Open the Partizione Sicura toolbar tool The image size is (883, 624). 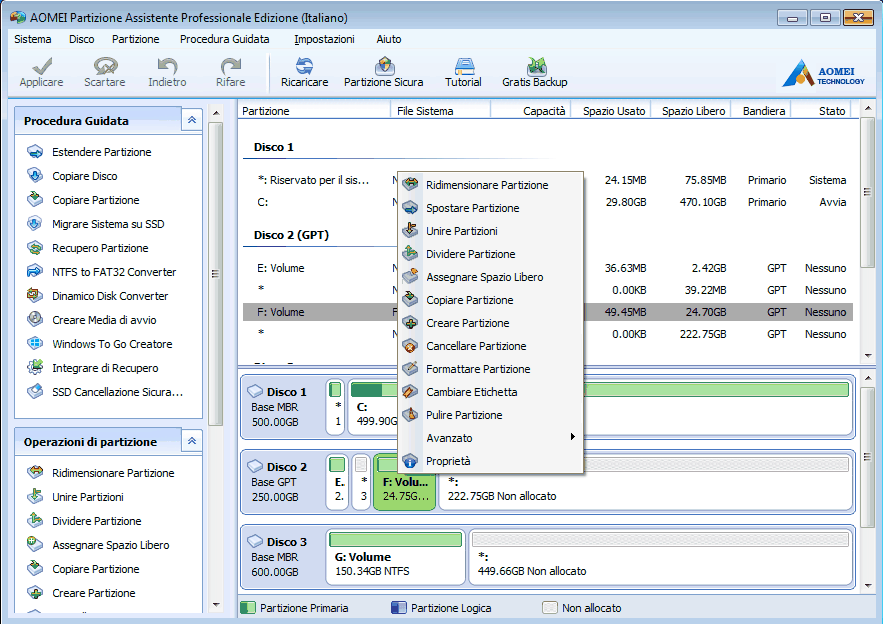(383, 72)
